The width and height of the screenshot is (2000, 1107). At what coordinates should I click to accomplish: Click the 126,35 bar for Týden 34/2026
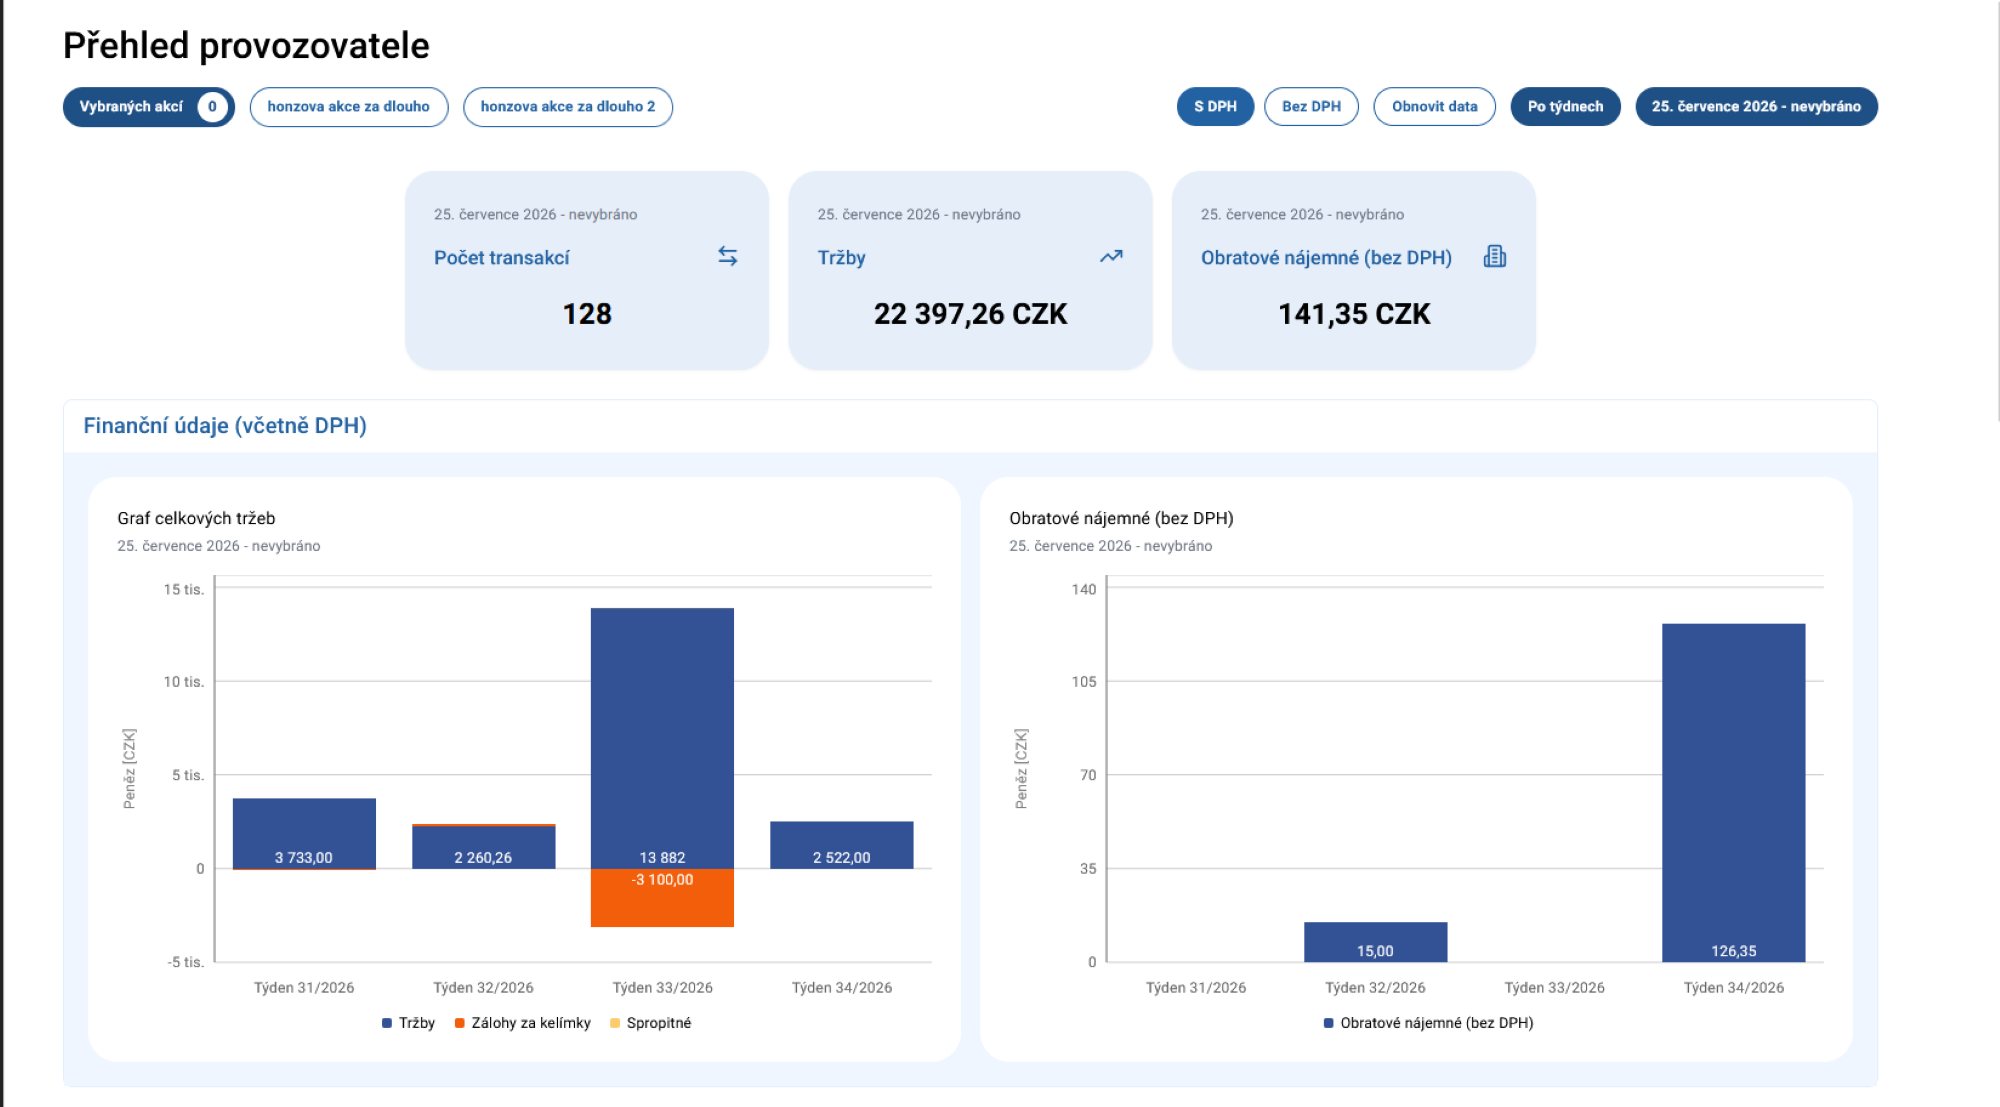1733,793
